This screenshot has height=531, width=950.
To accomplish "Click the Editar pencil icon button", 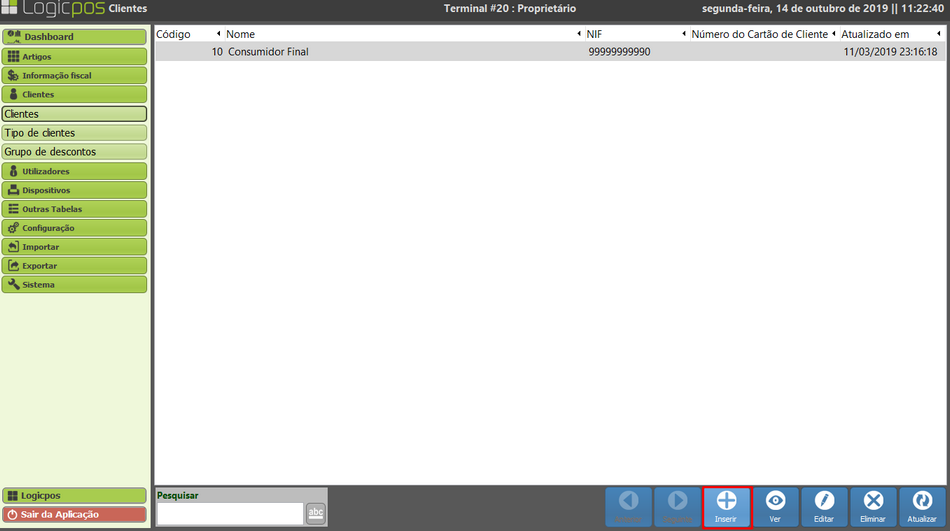I will 824,506.
